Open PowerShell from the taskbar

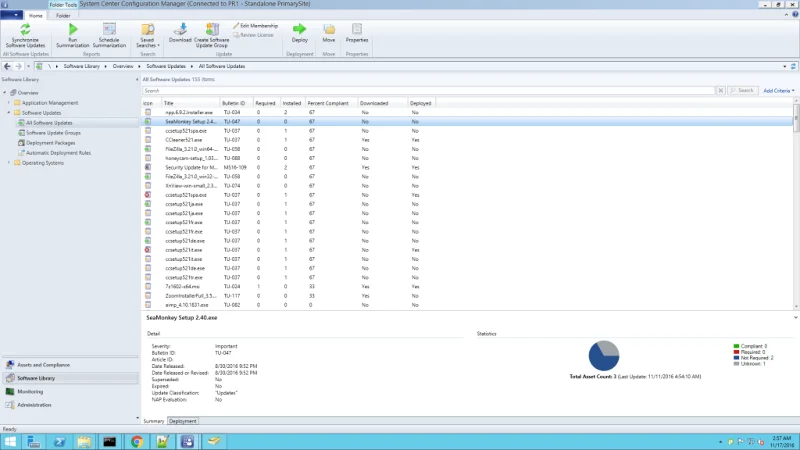59,441
